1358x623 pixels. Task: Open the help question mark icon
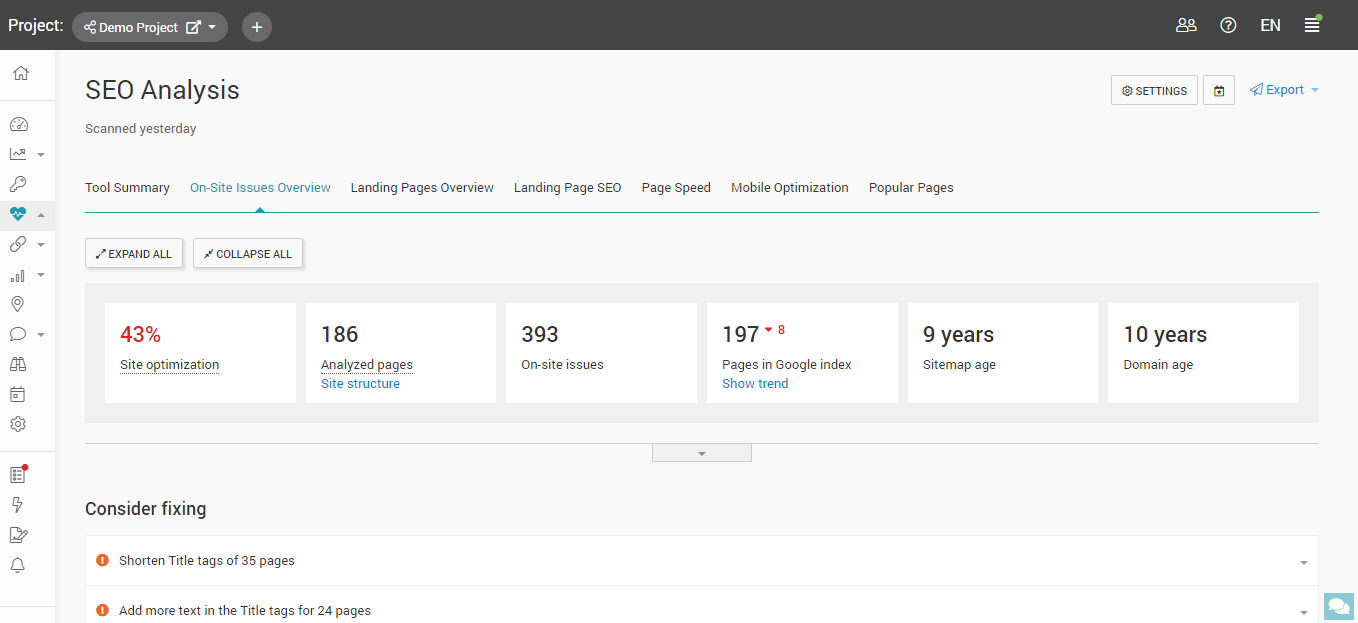[1228, 26]
